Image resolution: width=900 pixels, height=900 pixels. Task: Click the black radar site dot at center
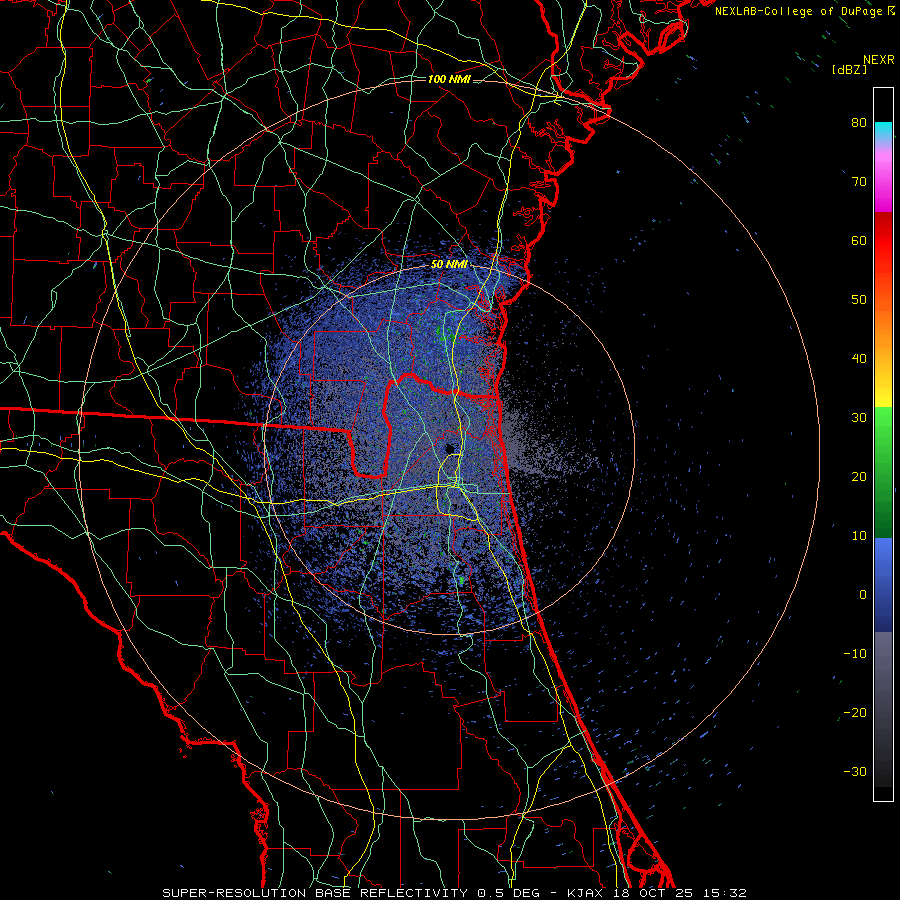(450, 448)
